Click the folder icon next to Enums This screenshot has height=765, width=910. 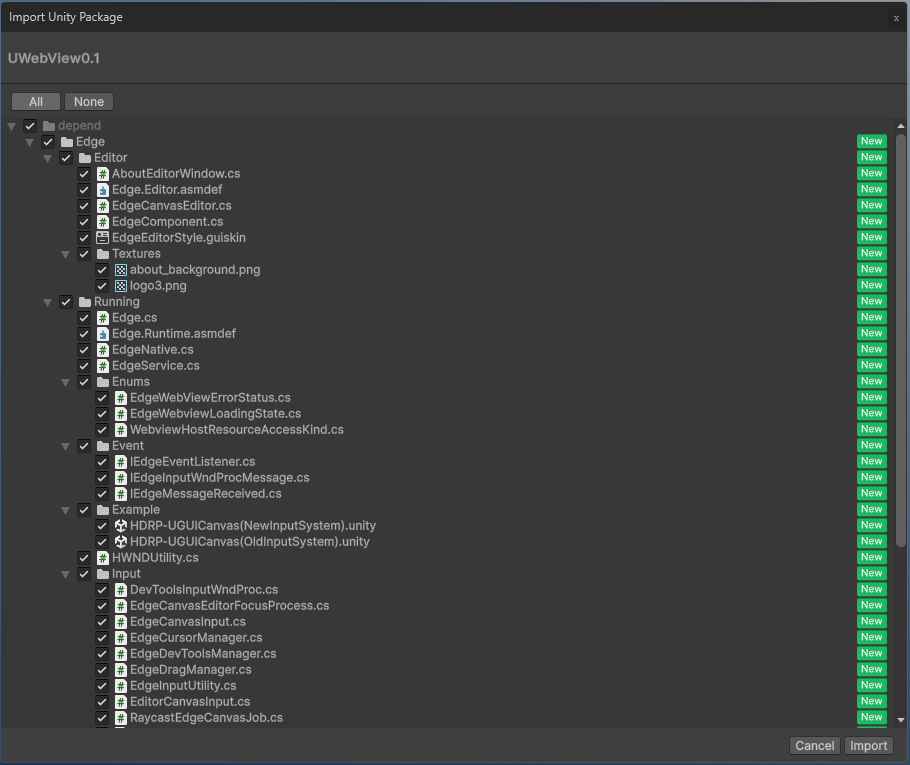[102, 381]
